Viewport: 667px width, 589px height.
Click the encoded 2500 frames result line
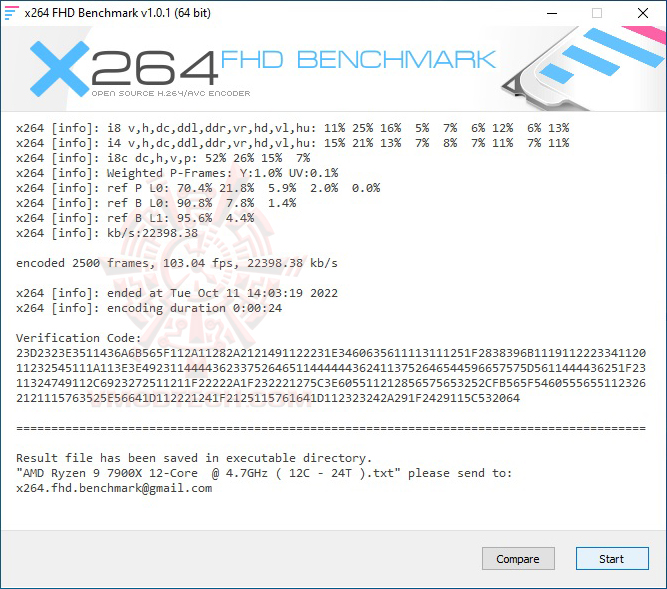tap(177, 263)
